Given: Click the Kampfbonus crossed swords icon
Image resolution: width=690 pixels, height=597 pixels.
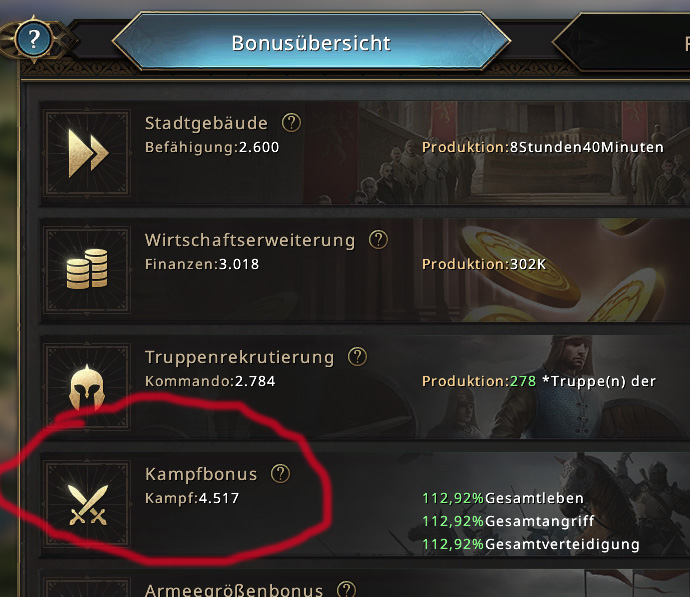Looking at the screenshot, I should pos(87,504).
